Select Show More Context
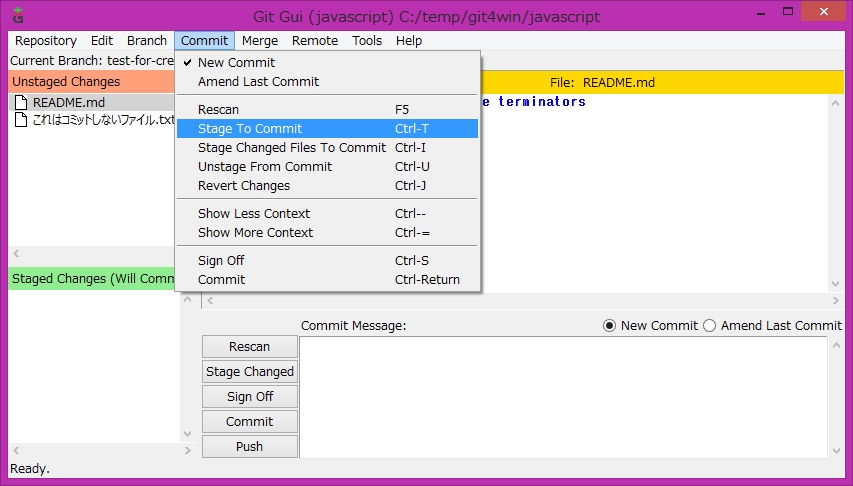 pos(328,232)
